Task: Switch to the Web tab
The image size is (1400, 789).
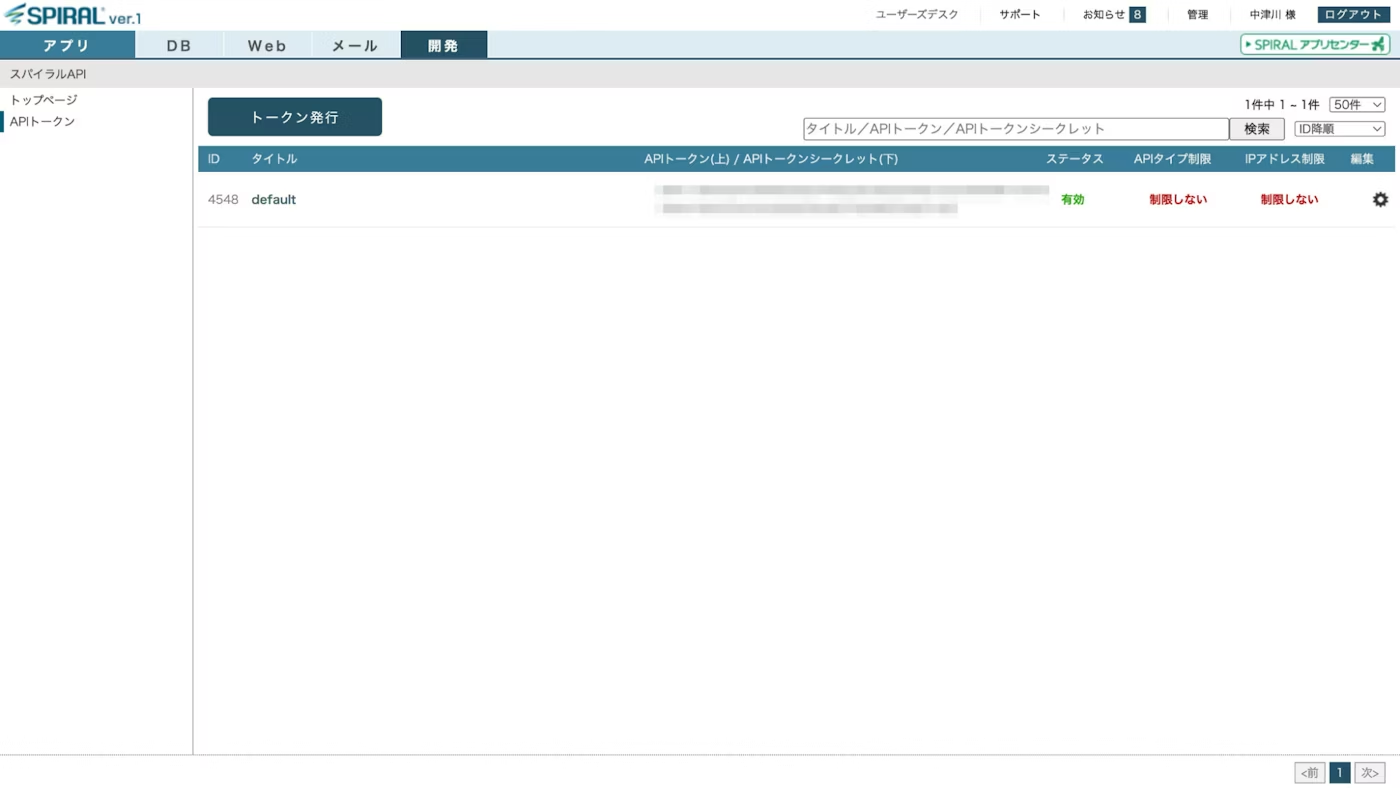Action: click(266, 44)
